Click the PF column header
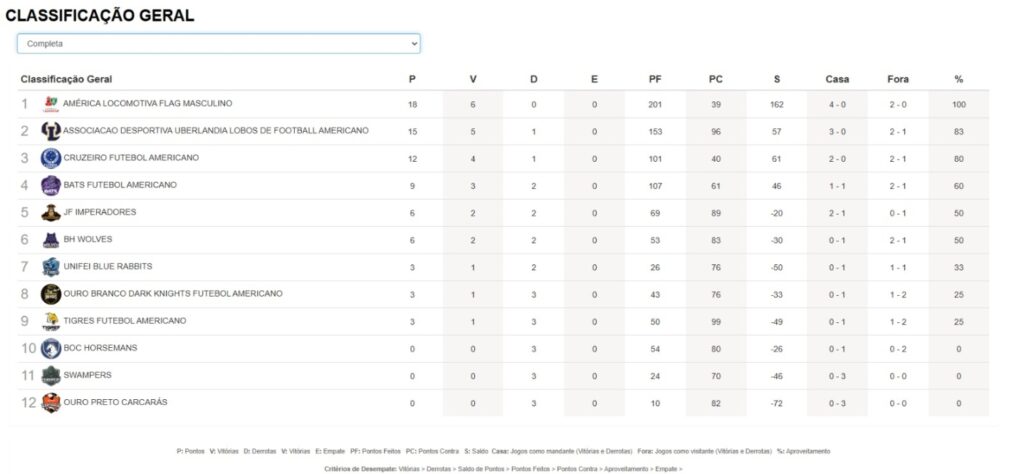This screenshot has height=474, width=1024. point(654,79)
